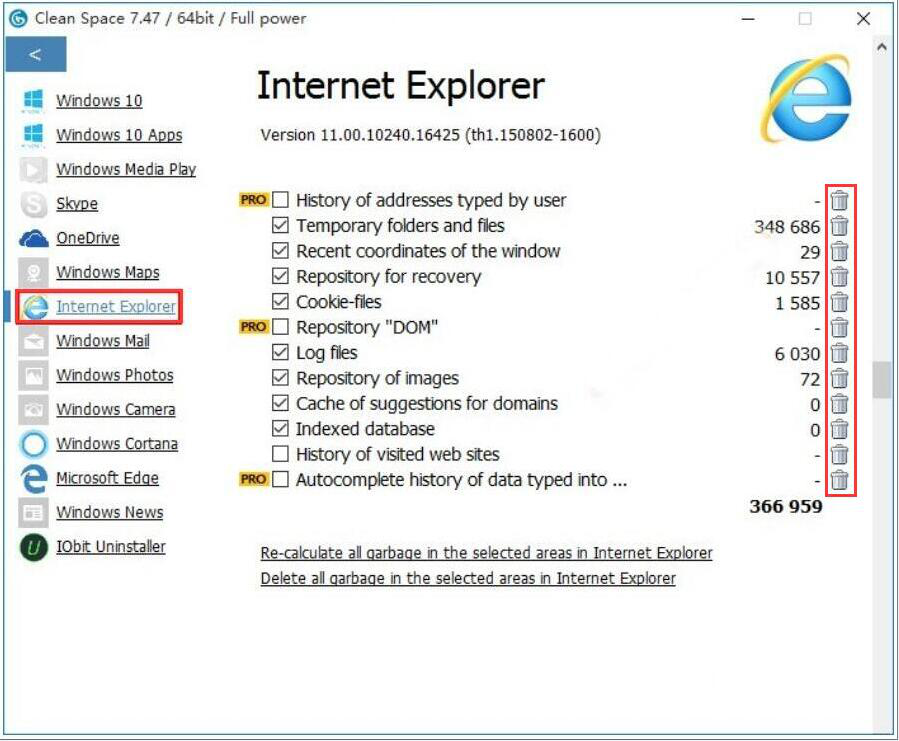Go back using the blue arrow button
899x741 pixels.
tap(36, 54)
